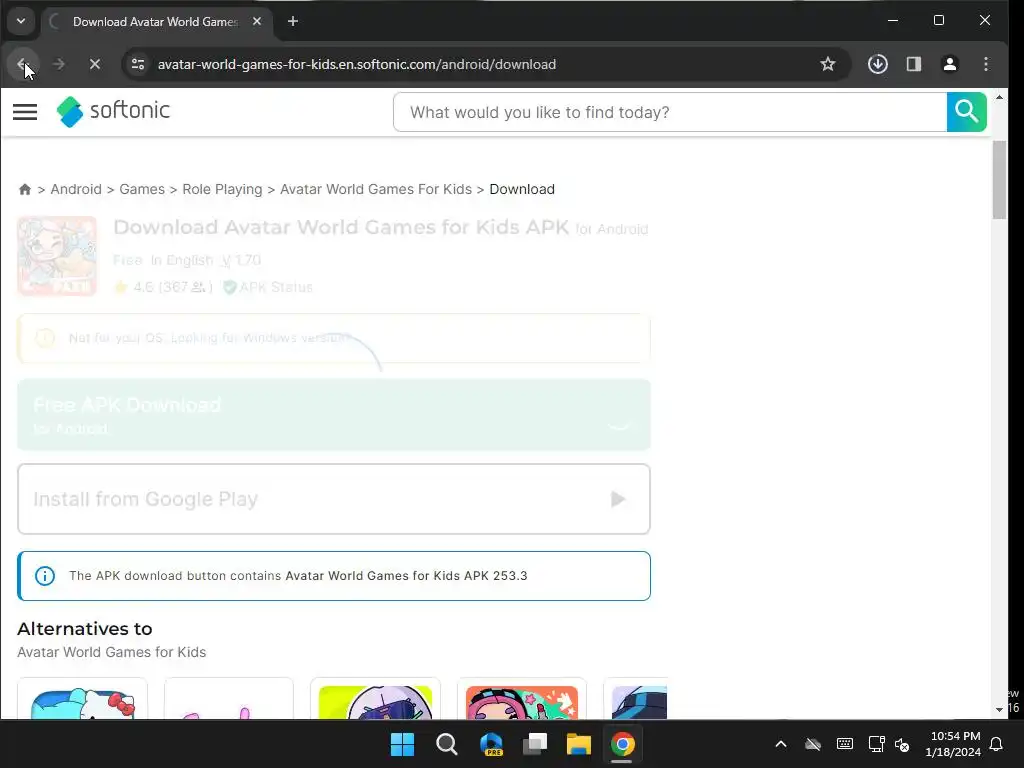Click the Avatar World app icon thumbnail
Screen dimensions: 1024x768
pyautogui.click(x=57, y=256)
